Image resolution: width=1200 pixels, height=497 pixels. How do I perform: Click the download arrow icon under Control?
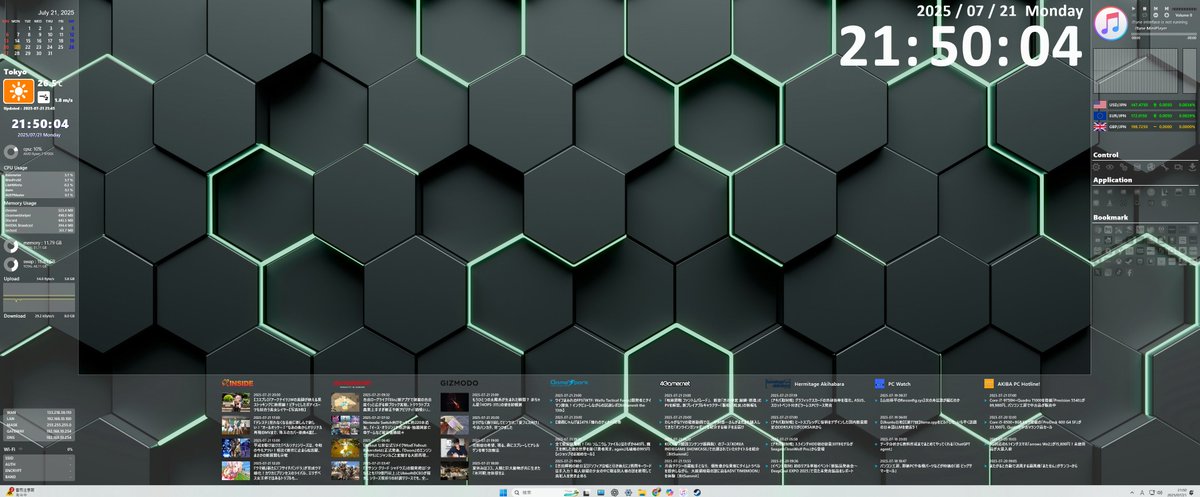(x=1192, y=167)
